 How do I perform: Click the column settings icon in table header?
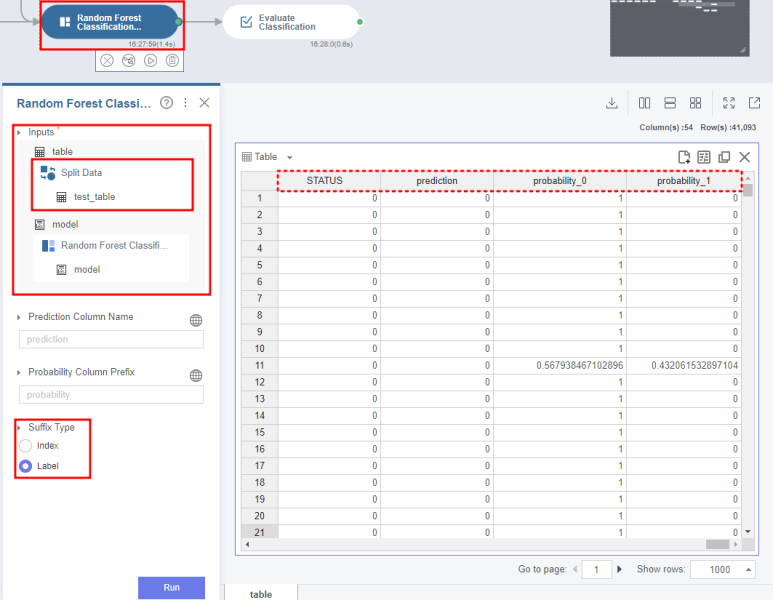[704, 157]
